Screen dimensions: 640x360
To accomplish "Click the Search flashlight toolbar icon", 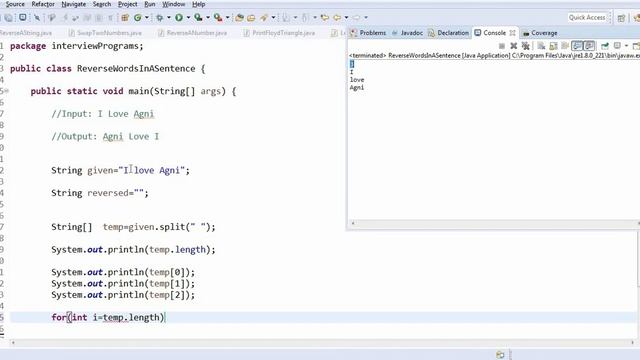I will coord(264,18).
